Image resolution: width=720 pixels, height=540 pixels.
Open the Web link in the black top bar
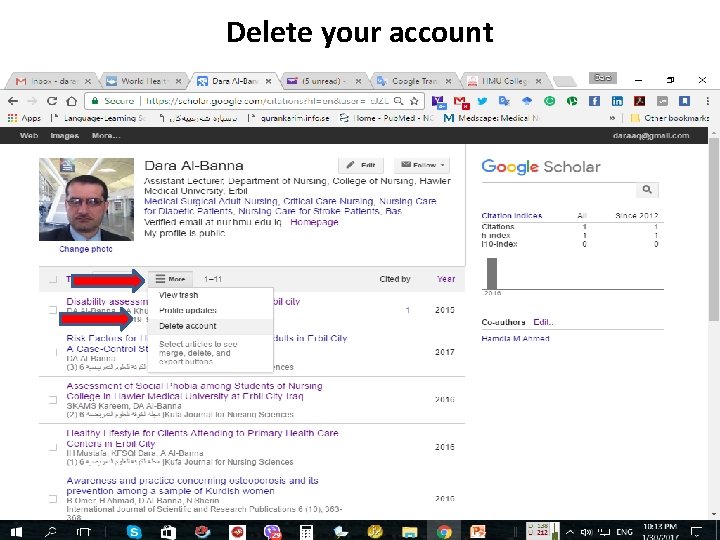(29, 136)
